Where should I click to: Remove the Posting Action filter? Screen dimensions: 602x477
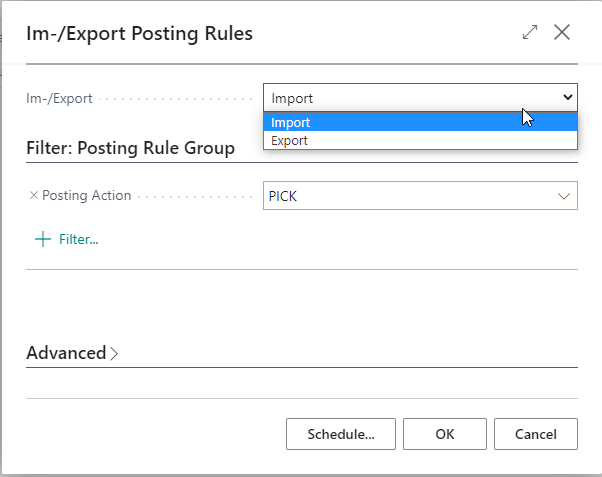pyautogui.click(x=34, y=195)
